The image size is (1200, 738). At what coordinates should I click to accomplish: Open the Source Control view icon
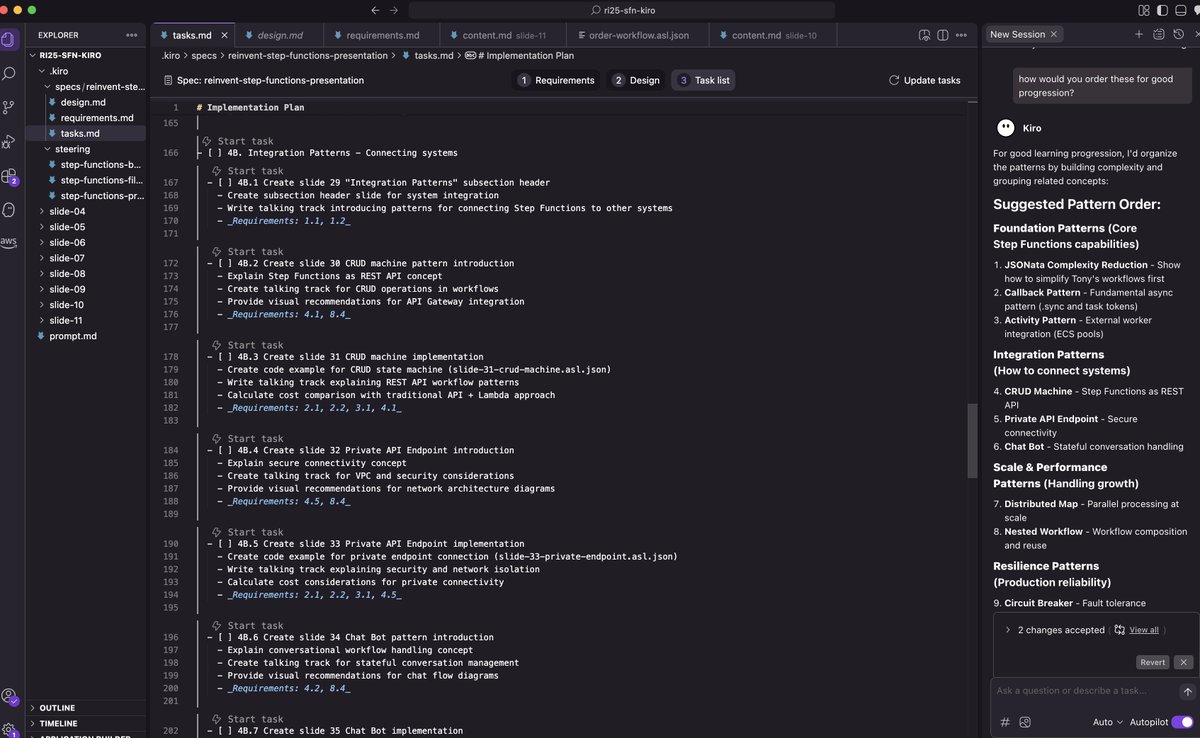tap(9, 107)
